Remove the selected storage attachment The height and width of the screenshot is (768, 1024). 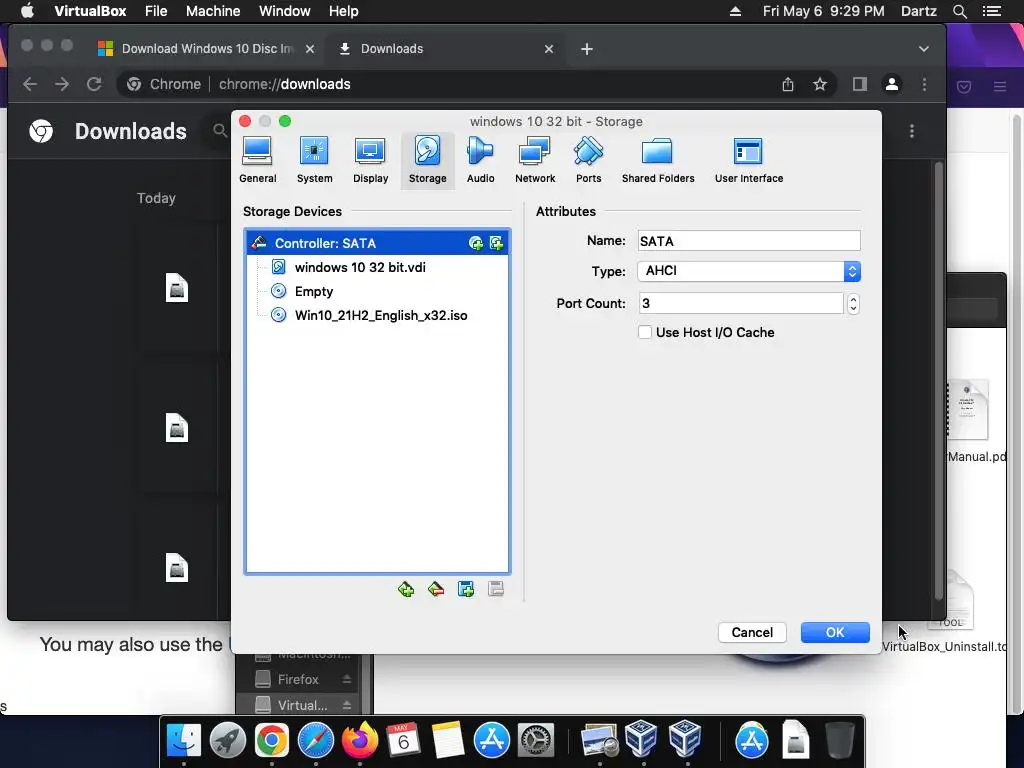point(496,590)
